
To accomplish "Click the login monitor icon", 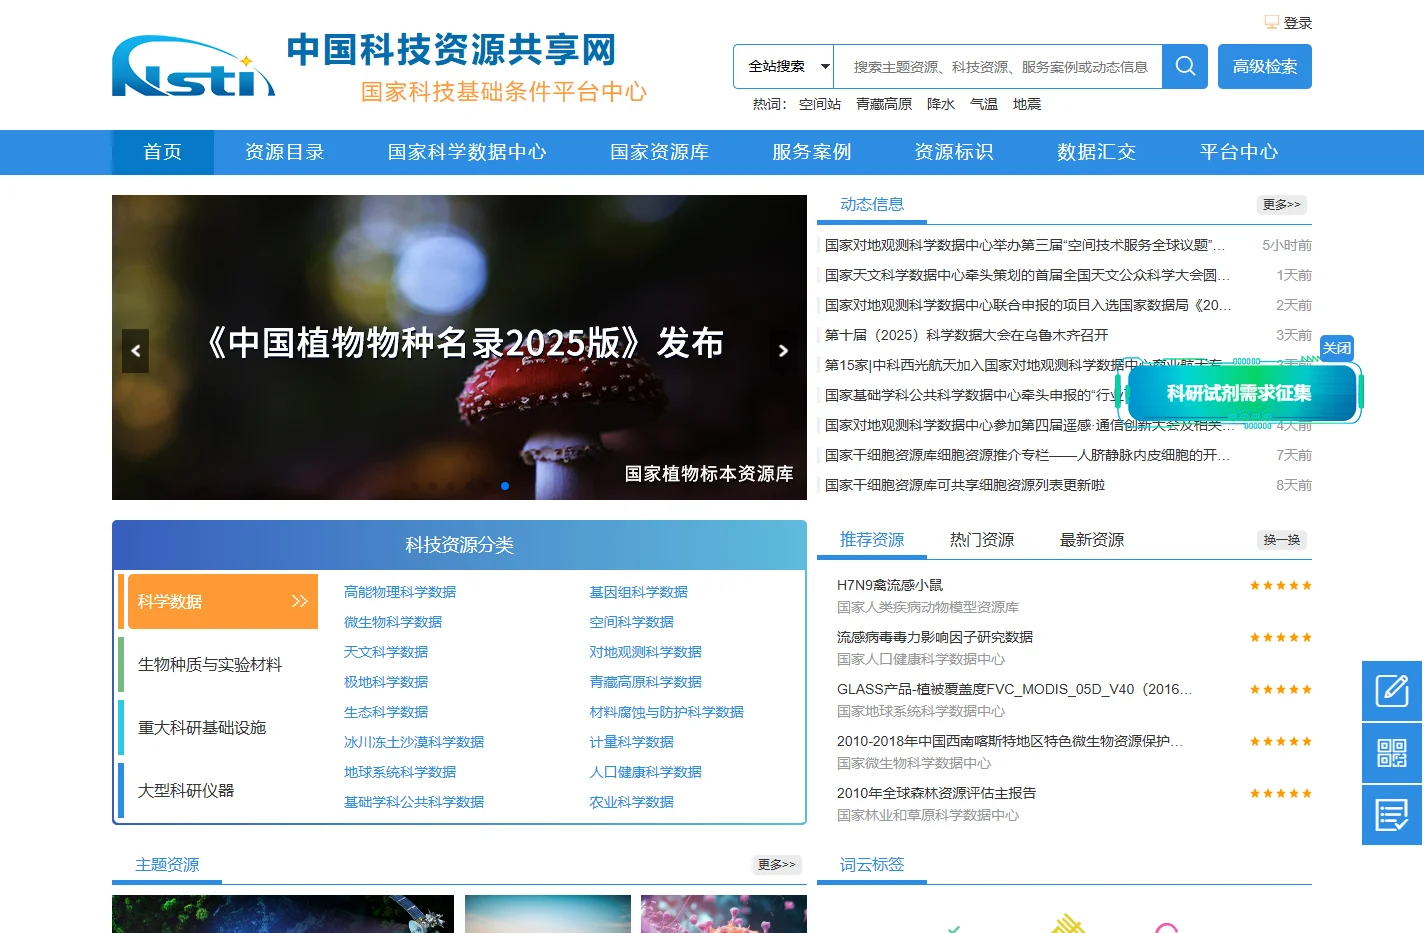I will [x=1271, y=22].
